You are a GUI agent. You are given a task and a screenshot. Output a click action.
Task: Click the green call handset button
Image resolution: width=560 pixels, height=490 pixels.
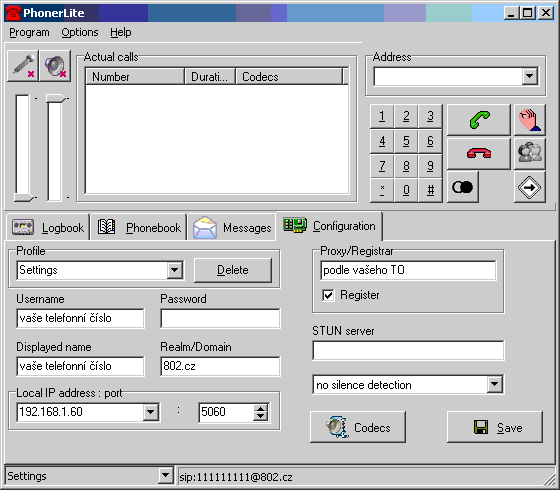click(479, 120)
